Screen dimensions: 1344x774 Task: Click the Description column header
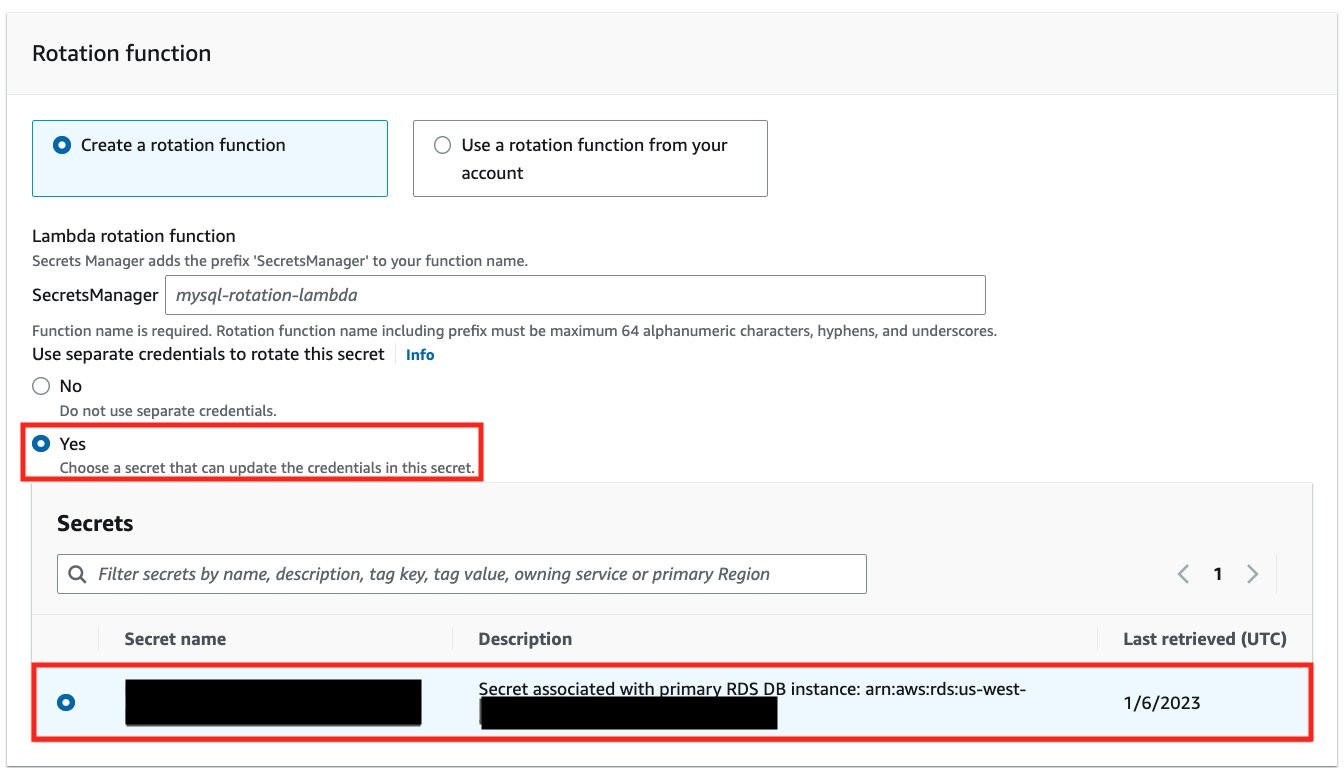[525, 639]
